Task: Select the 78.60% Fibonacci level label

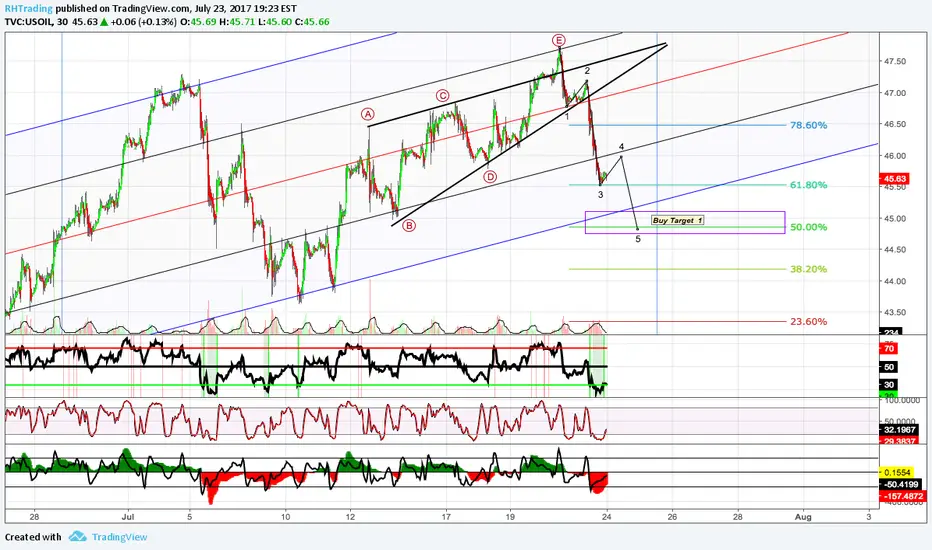Action: point(808,125)
